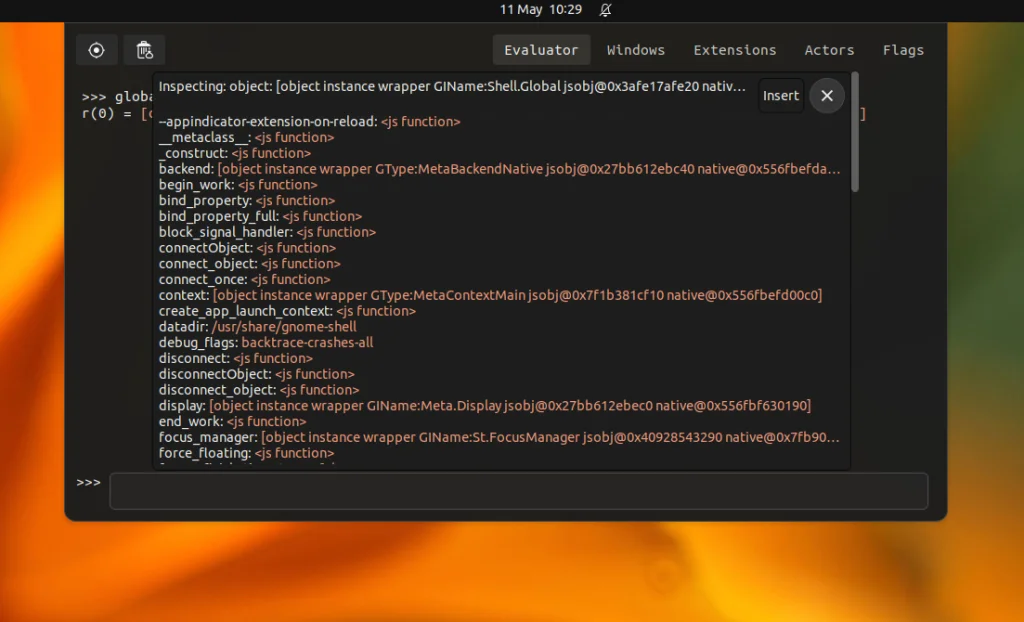Click the evaluator command input field

(x=519, y=490)
